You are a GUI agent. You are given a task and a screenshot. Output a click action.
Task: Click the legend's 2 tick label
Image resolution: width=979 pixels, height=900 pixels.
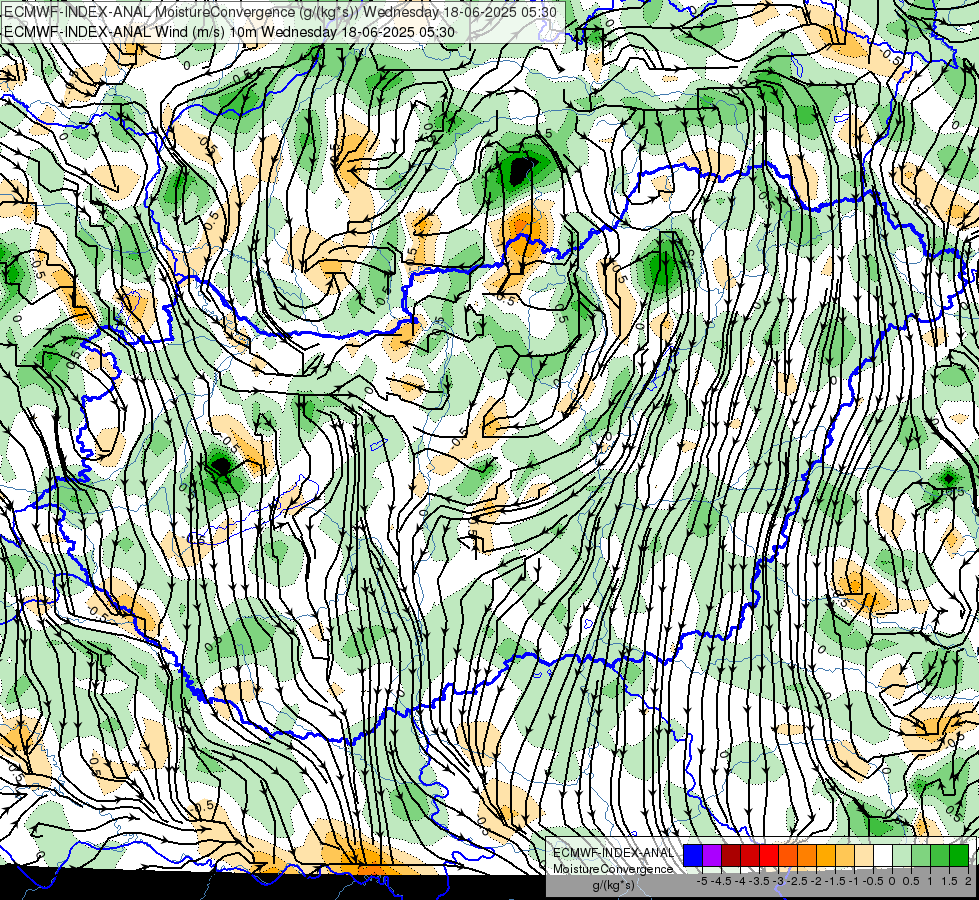(968, 881)
